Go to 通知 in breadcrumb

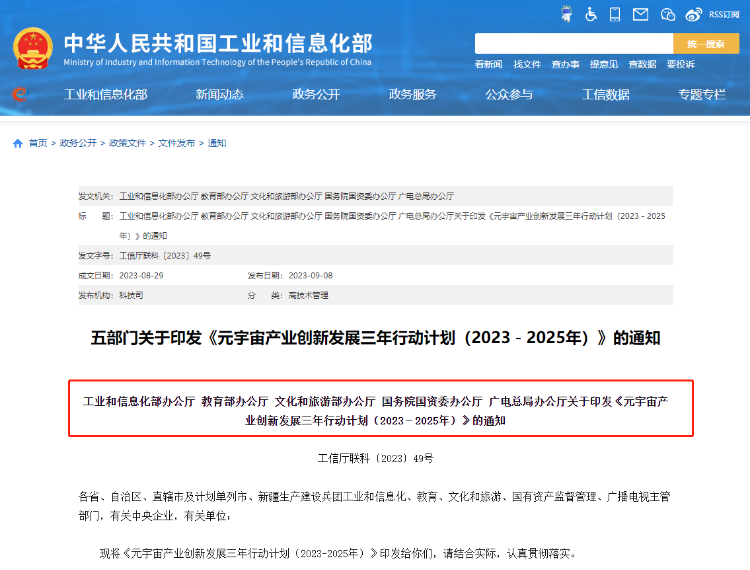tap(217, 143)
